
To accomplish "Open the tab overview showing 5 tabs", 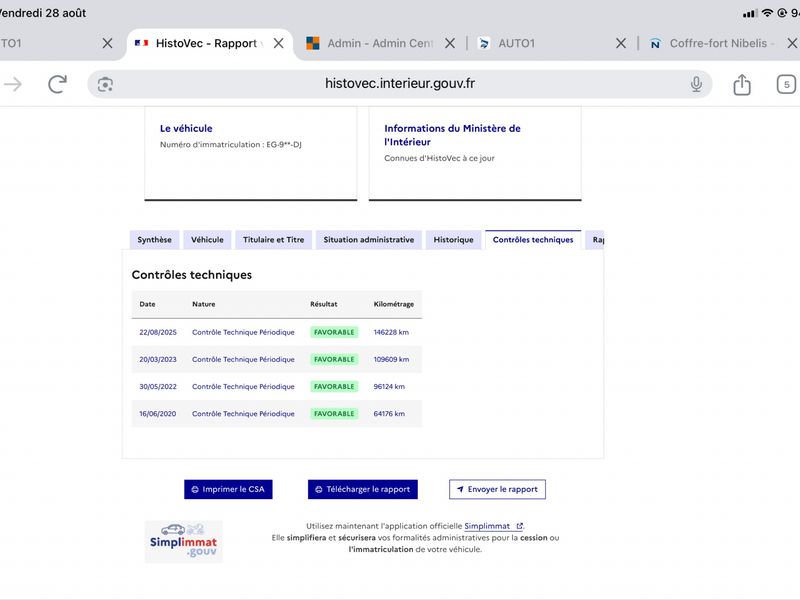I will click(x=786, y=84).
